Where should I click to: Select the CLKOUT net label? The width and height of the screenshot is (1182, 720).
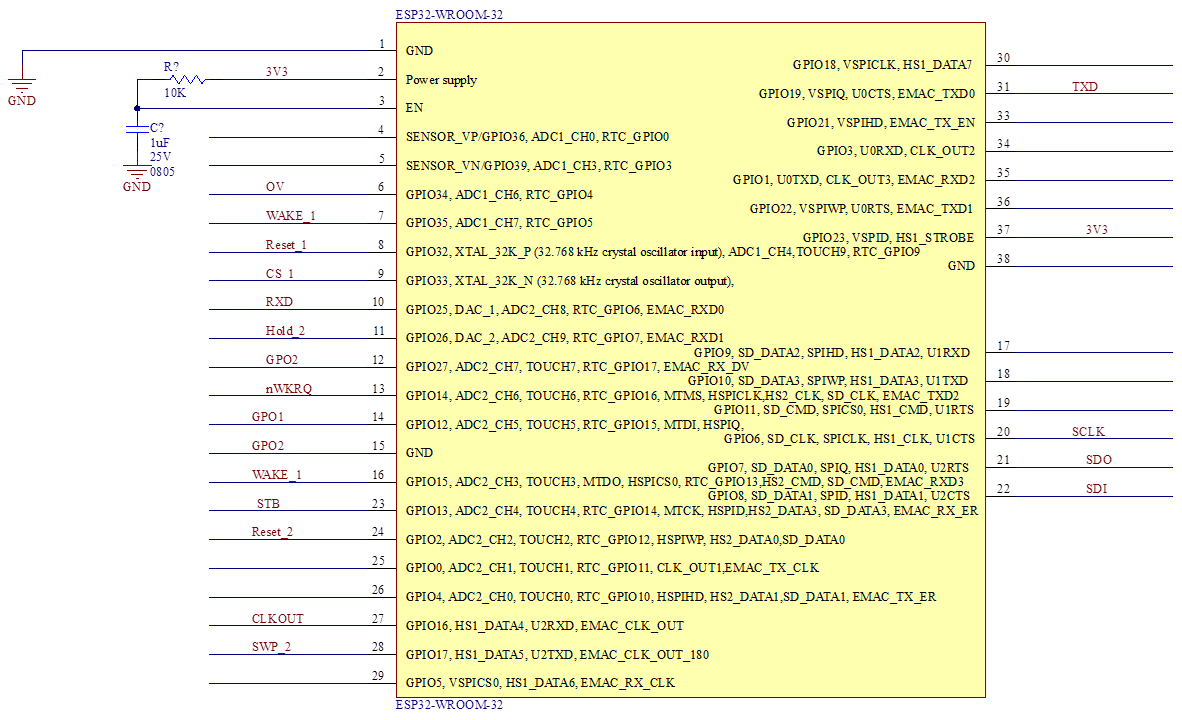click(x=277, y=619)
